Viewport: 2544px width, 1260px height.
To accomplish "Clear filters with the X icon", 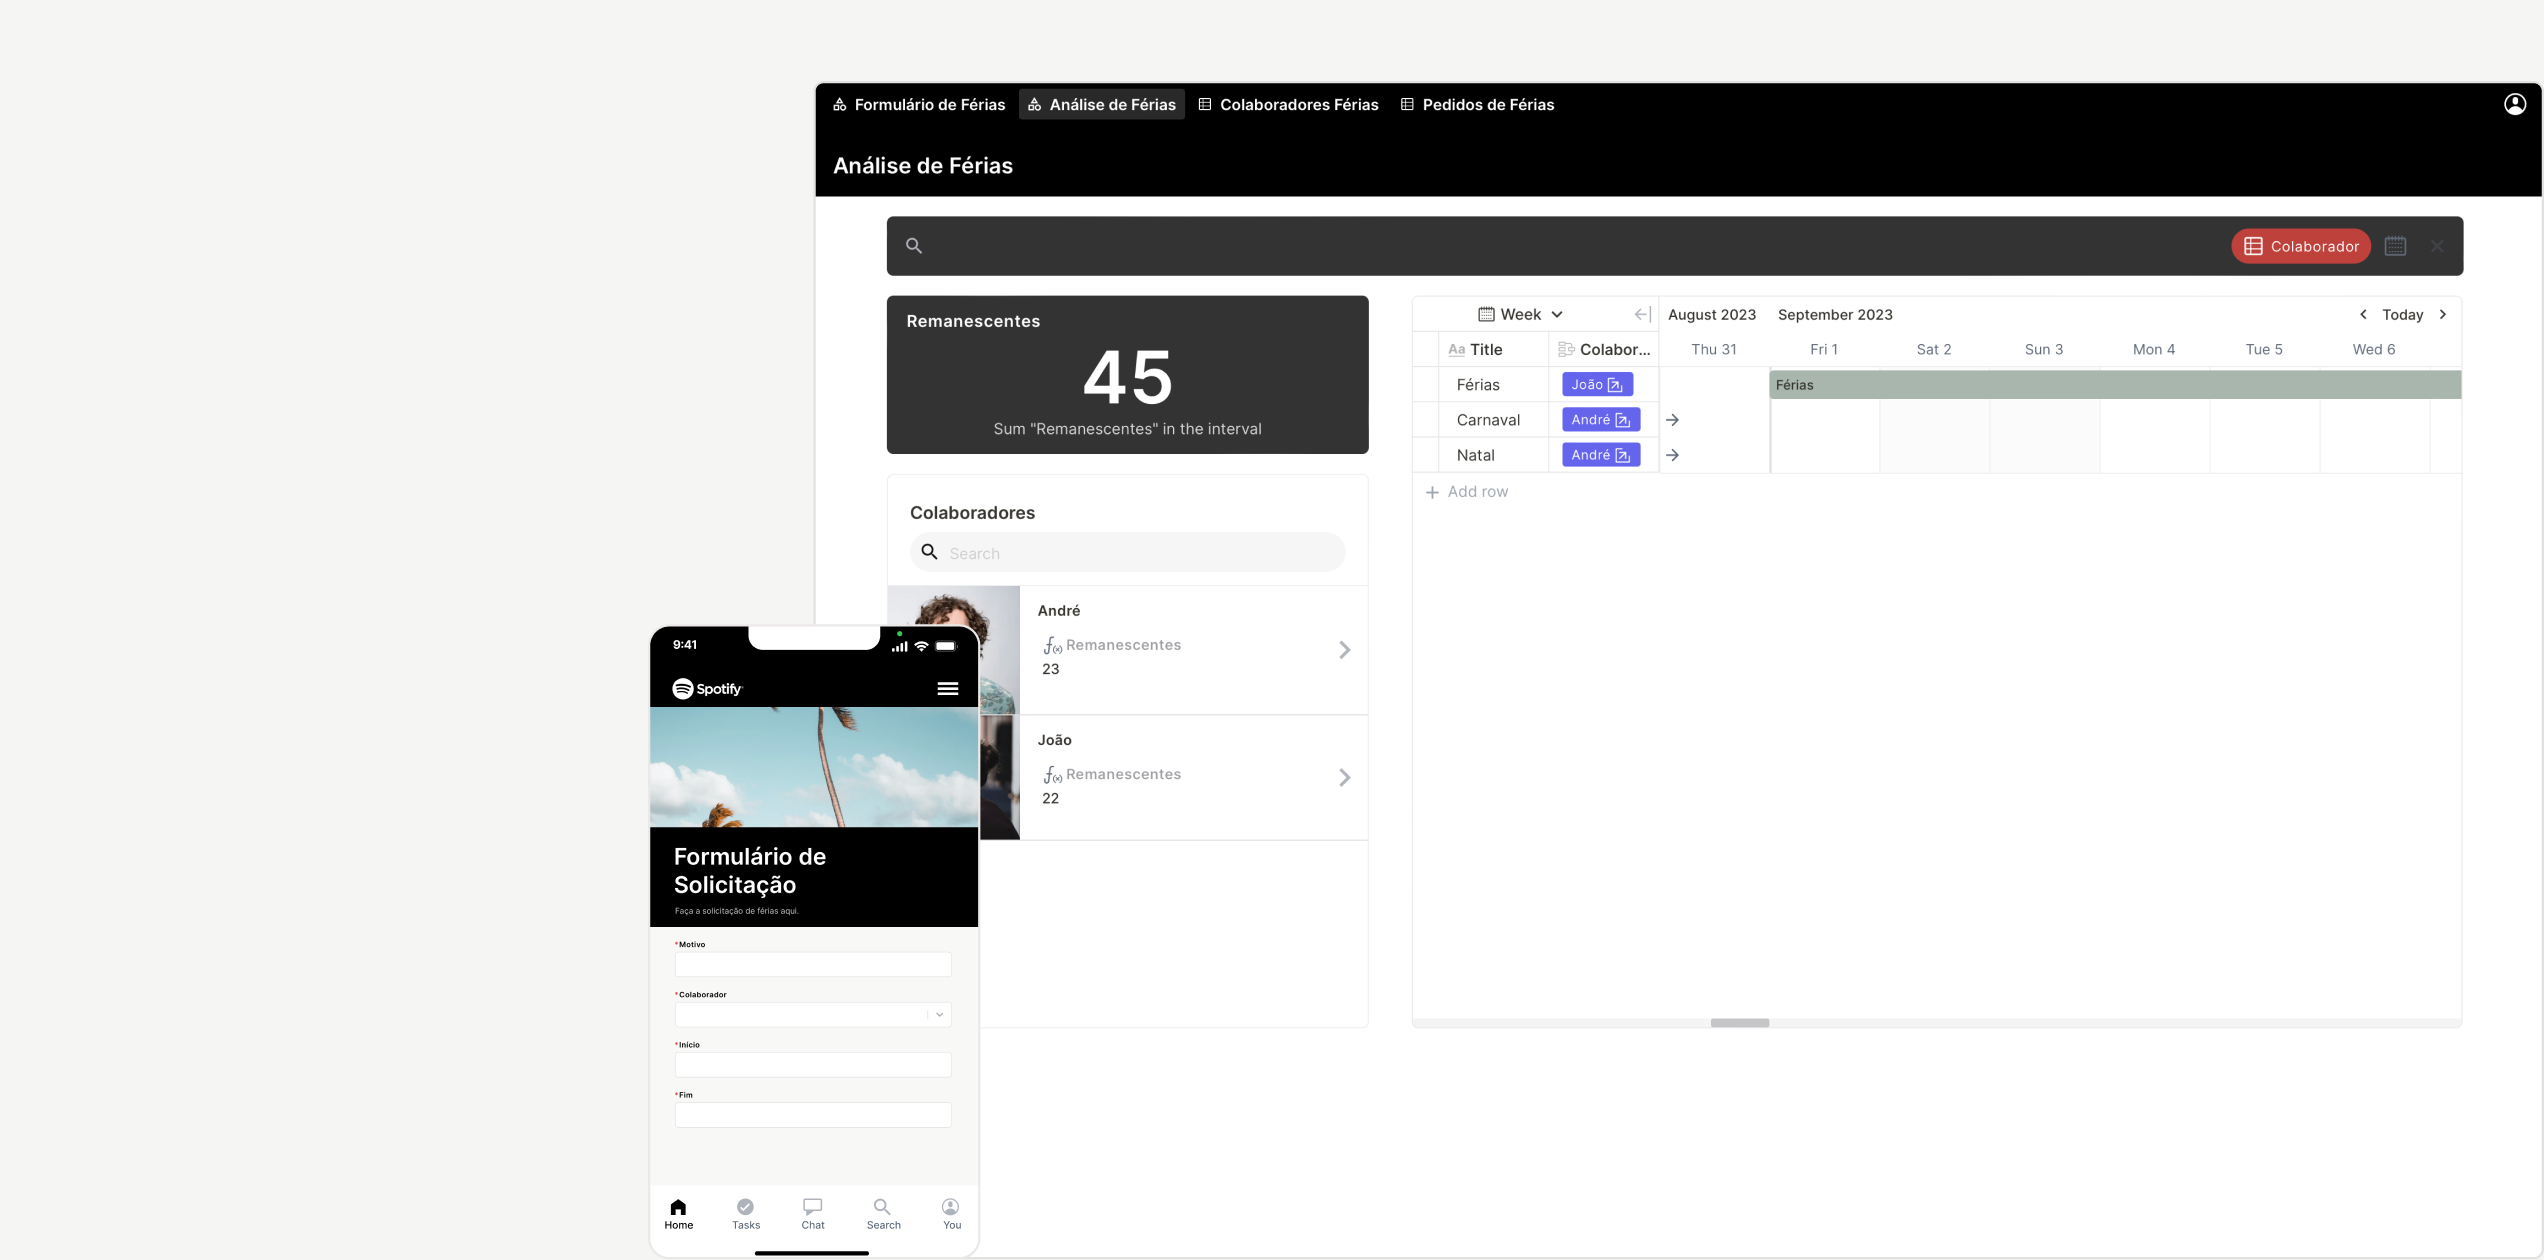I will click(x=2437, y=246).
